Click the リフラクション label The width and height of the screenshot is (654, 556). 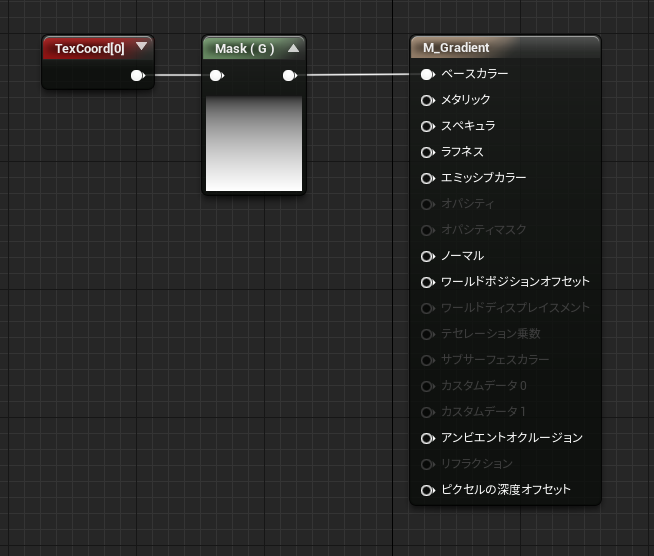(x=477, y=463)
